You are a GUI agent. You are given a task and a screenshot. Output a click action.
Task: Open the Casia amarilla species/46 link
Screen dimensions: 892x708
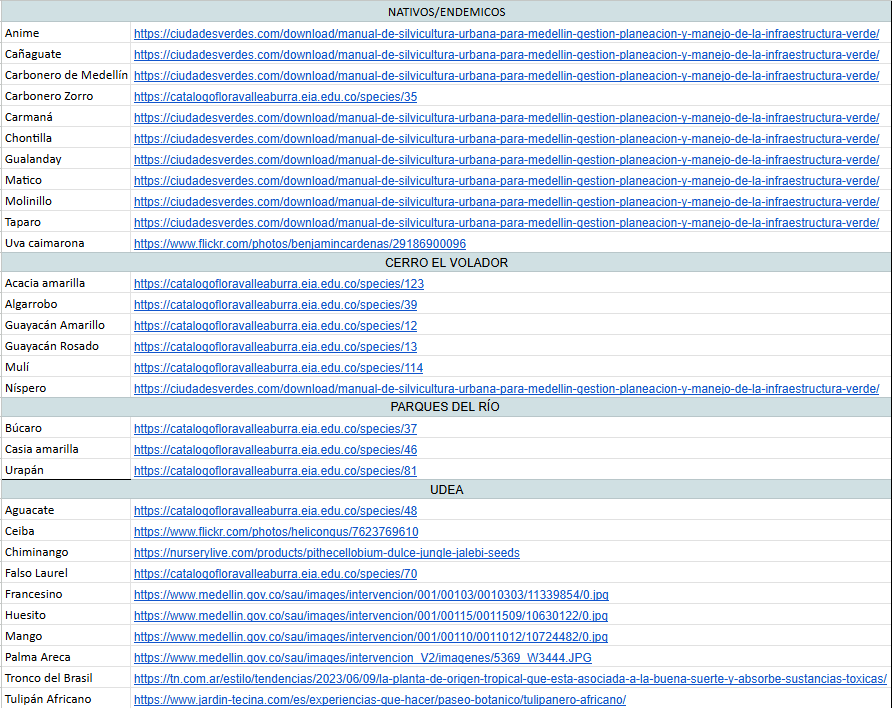[x=275, y=449]
